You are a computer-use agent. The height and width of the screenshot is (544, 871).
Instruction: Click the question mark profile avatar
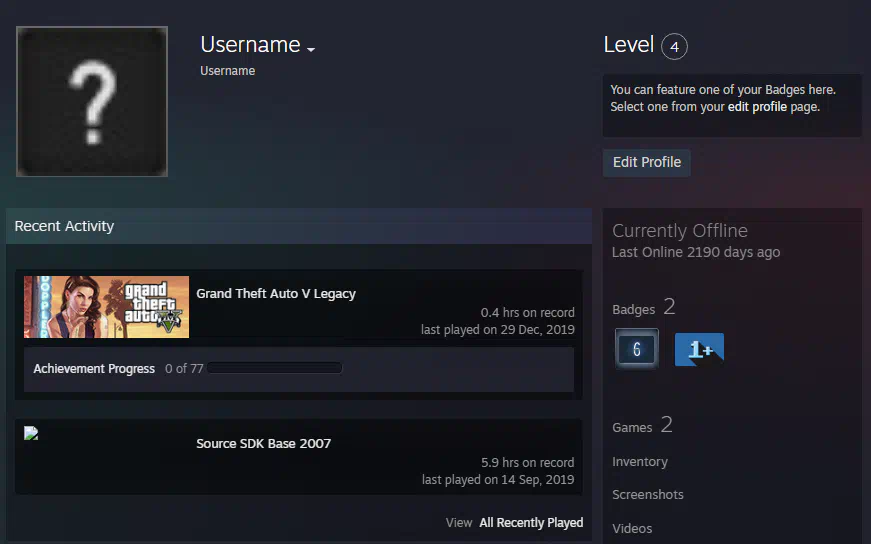click(92, 102)
